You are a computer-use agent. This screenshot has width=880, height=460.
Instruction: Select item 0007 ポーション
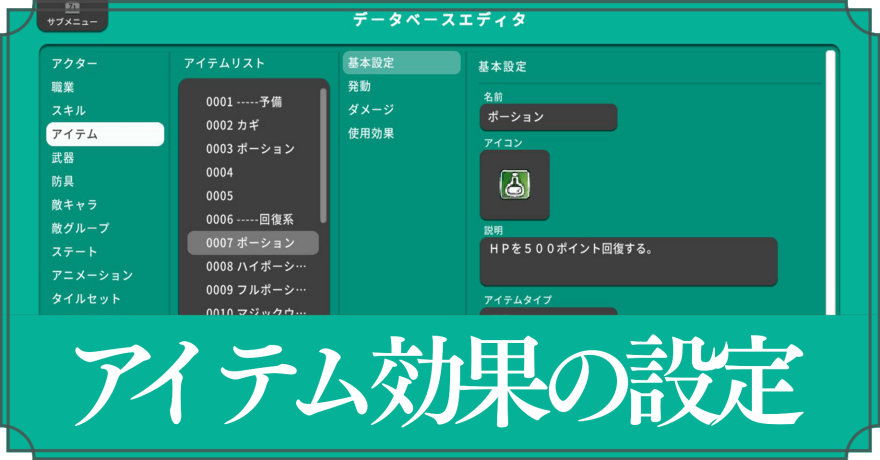point(253,243)
